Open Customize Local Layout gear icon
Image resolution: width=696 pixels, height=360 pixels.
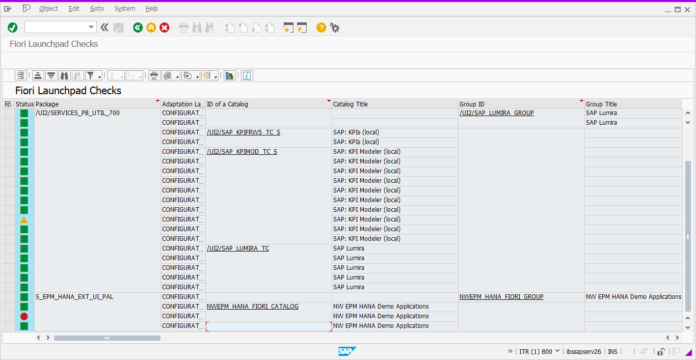(x=335, y=28)
